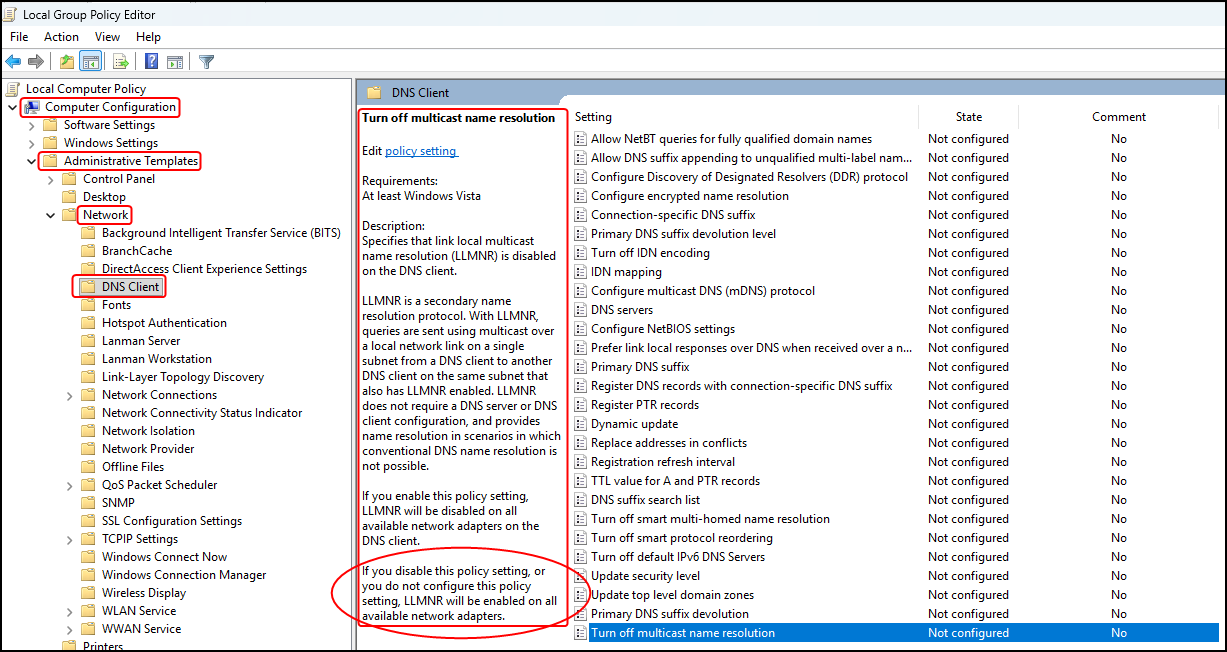The width and height of the screenshot is (1227, 652).
Task: Select 'Turn off default IPv6 DNS Servers' setting
Action: 678,557
